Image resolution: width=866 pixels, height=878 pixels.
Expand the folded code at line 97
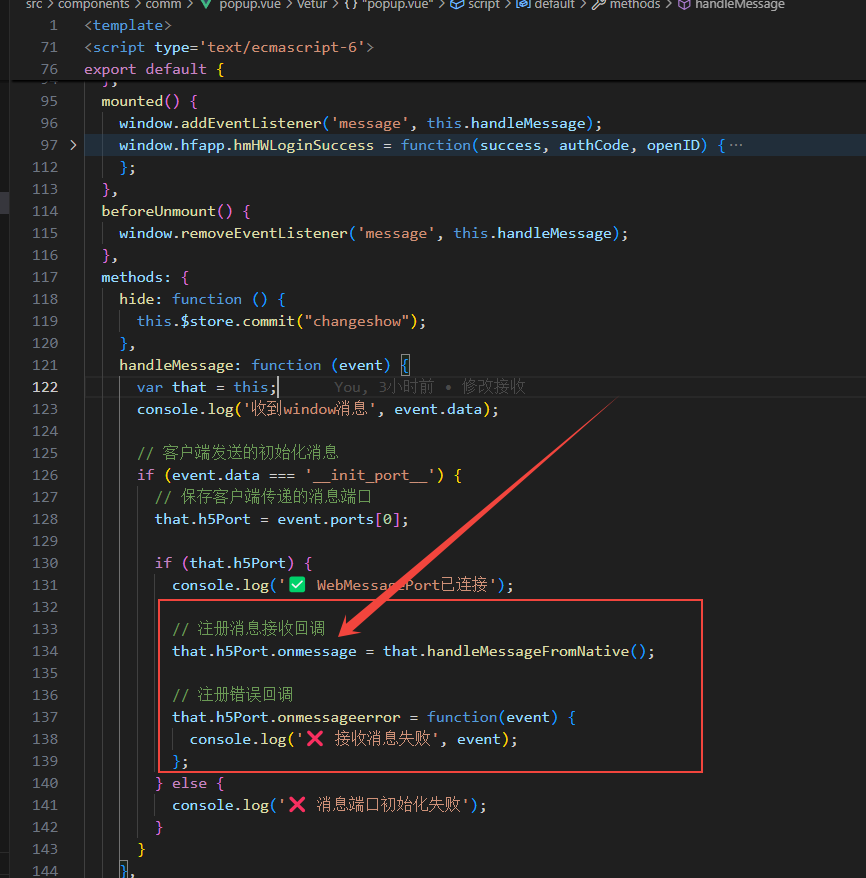pyautogui.click(x=73, y=145)
